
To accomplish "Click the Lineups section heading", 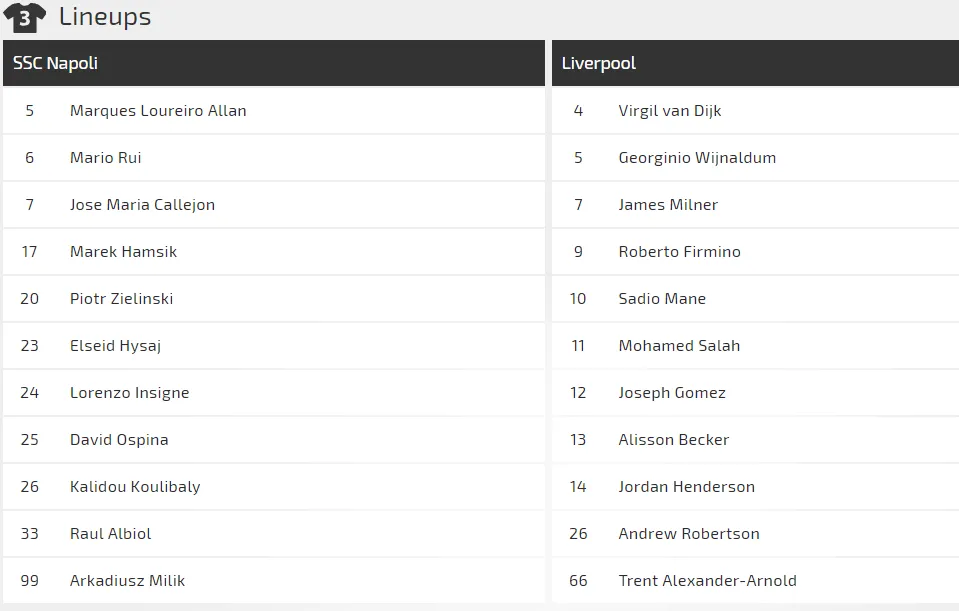I will [105, 17].
